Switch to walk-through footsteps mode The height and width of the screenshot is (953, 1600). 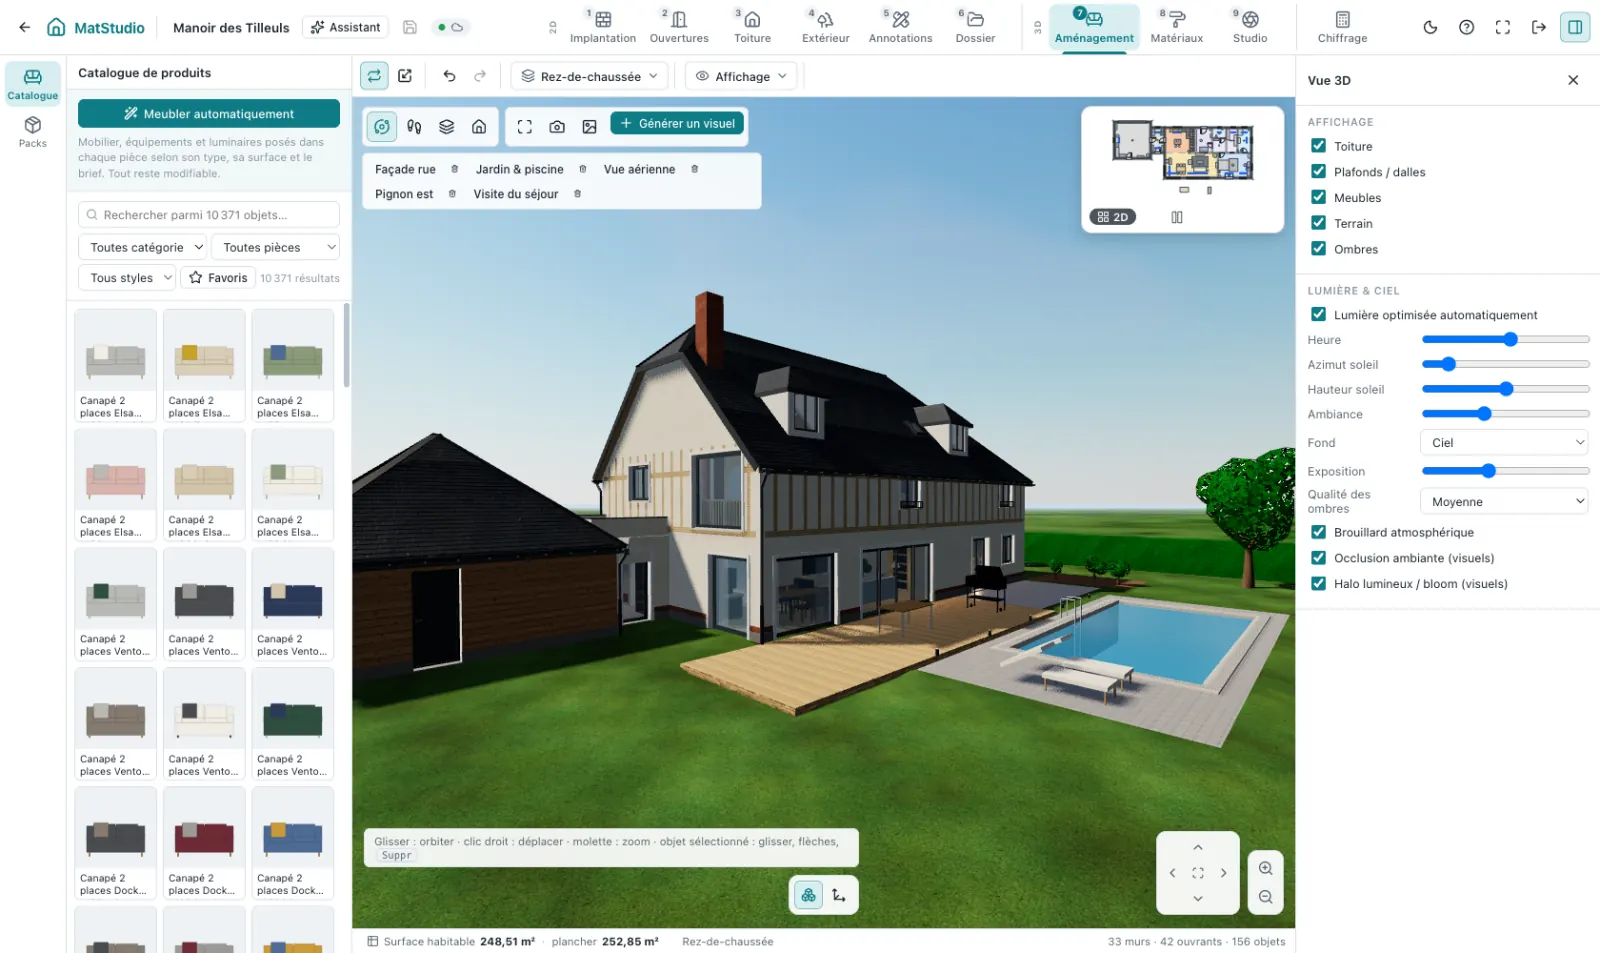(414, 126)
